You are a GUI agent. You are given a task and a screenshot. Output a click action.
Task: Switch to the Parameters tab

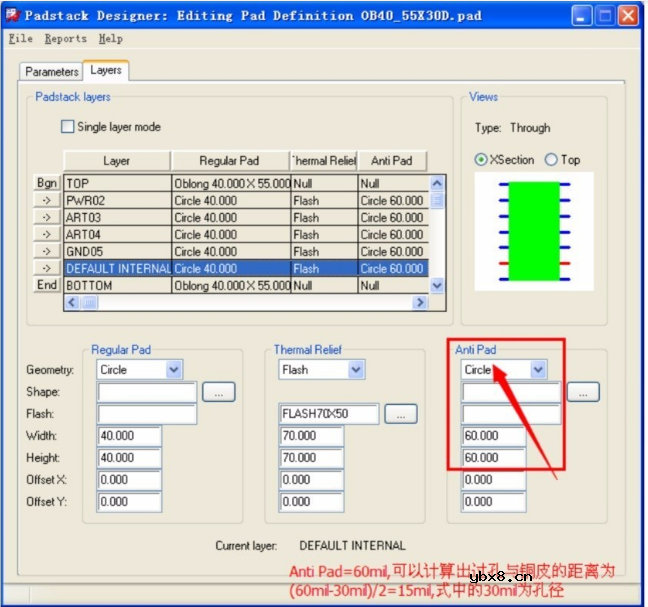51,72
